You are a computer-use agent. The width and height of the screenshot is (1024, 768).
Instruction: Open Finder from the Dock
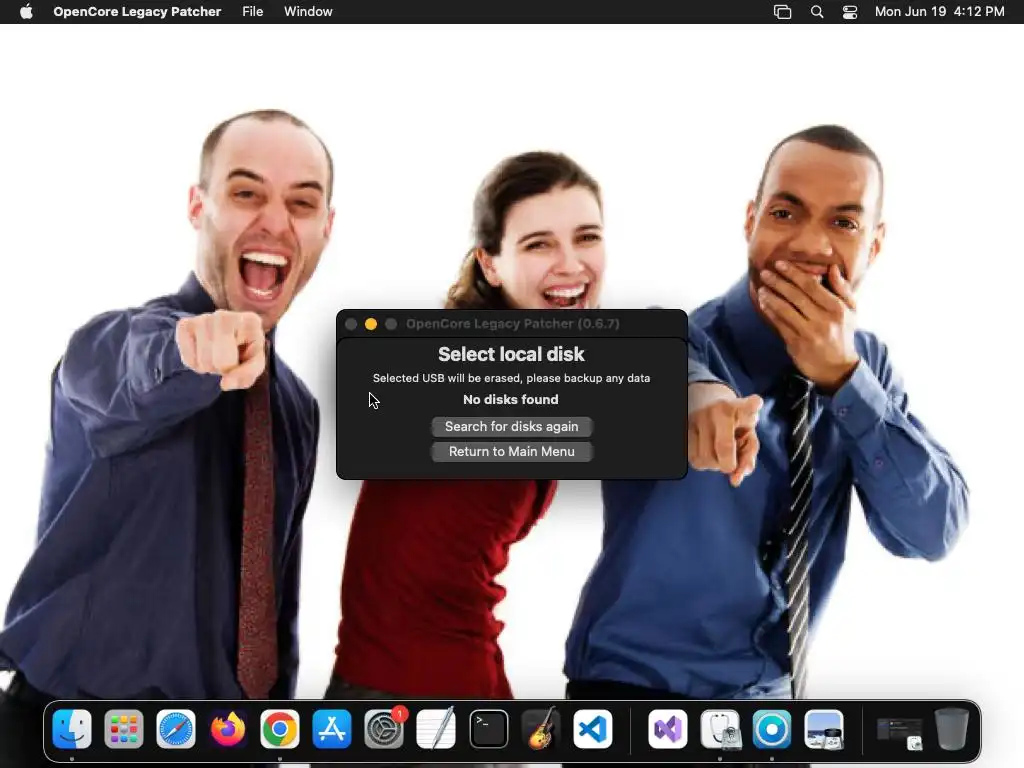(72, 729)
